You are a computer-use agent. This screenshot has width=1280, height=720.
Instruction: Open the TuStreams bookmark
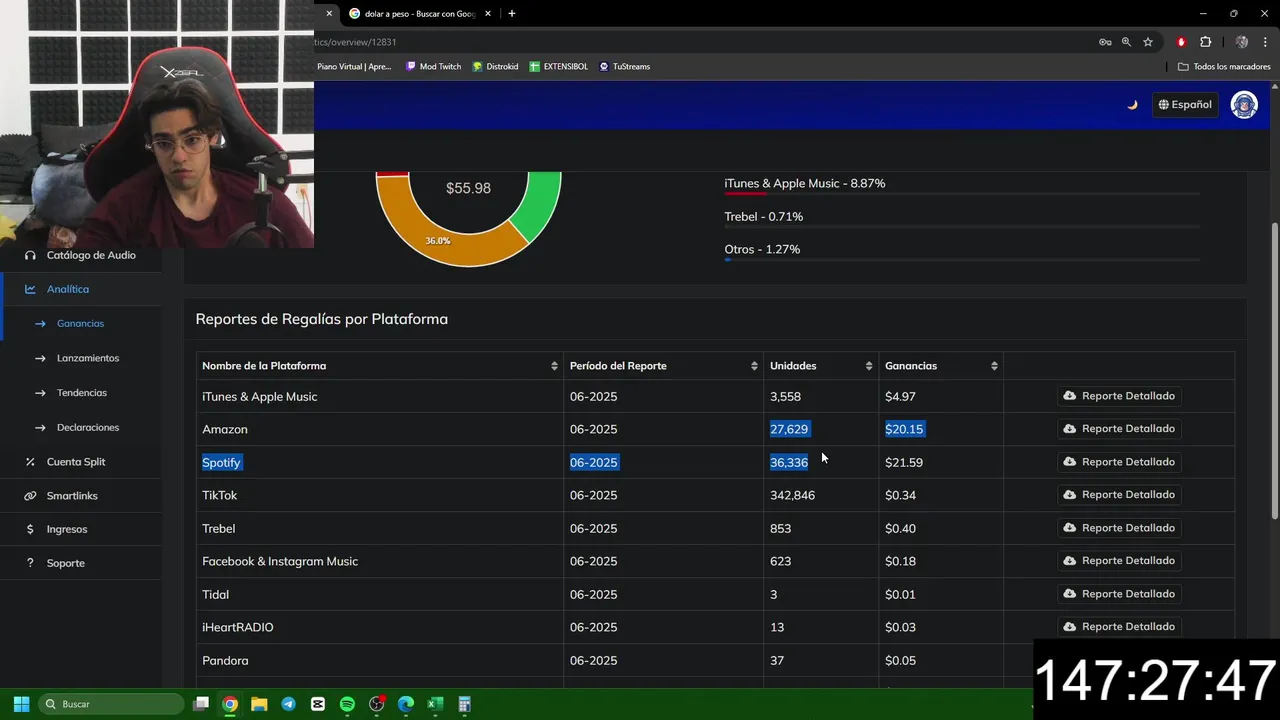[625, 67]
